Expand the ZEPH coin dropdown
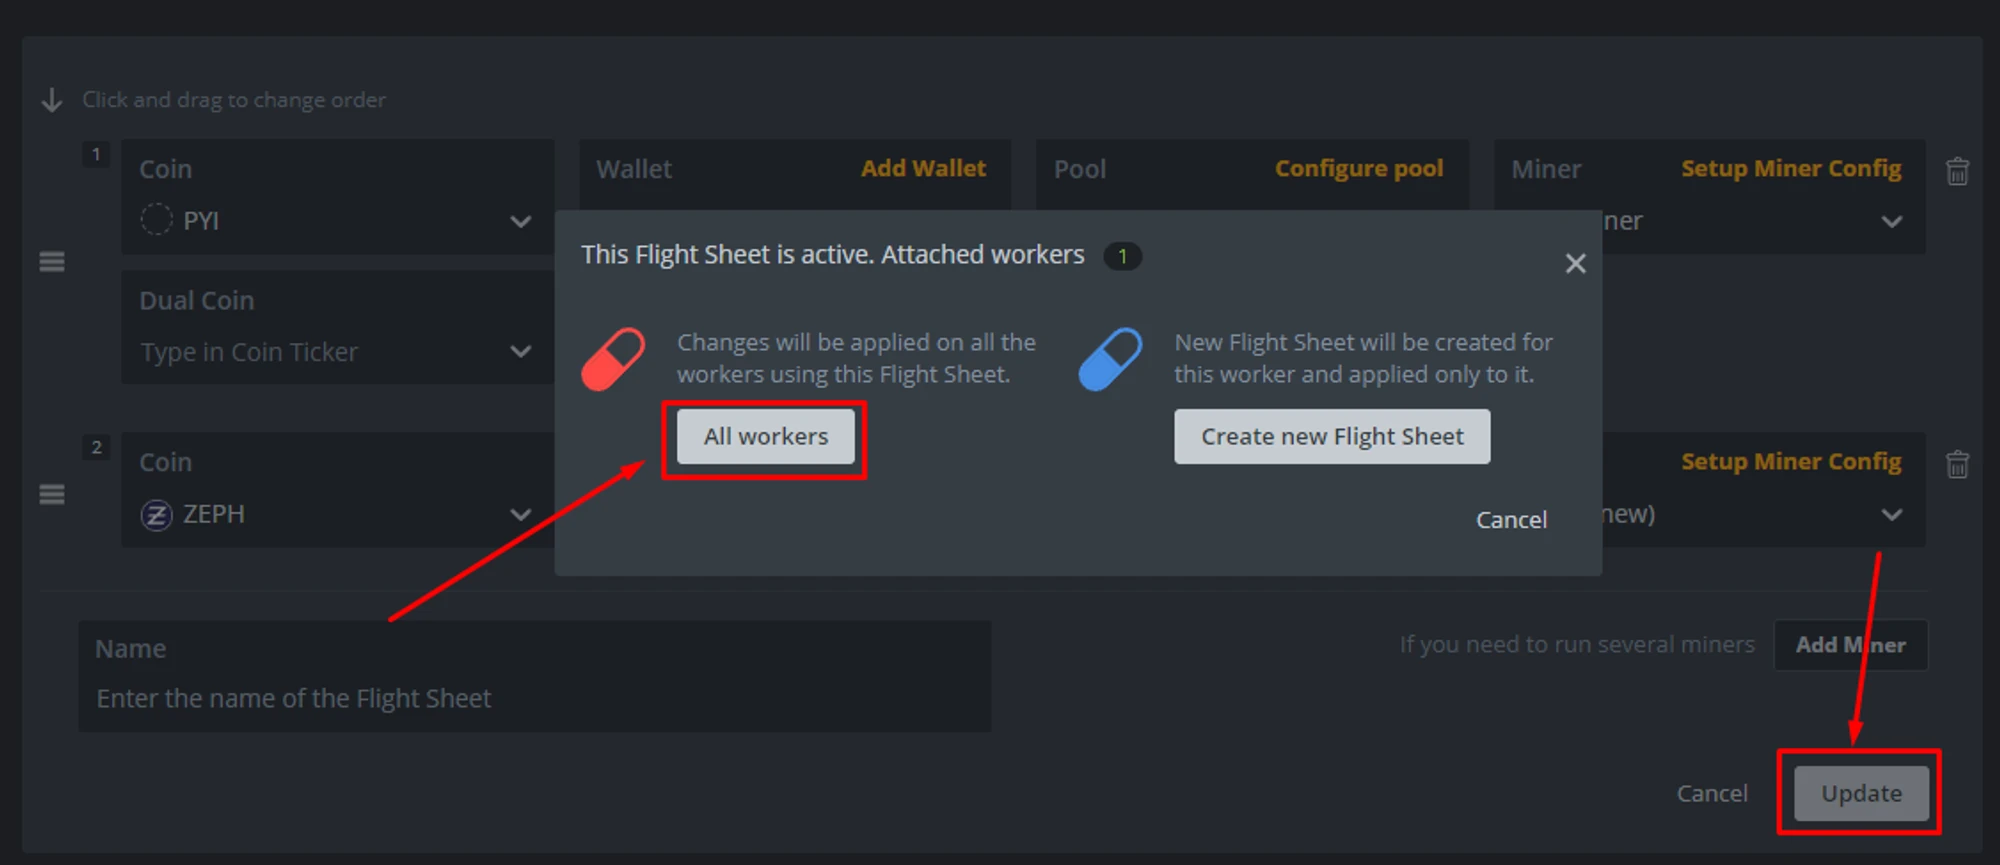Viewport: 2000px width, 865px height. pyautogui.click(x=520, y=515)
